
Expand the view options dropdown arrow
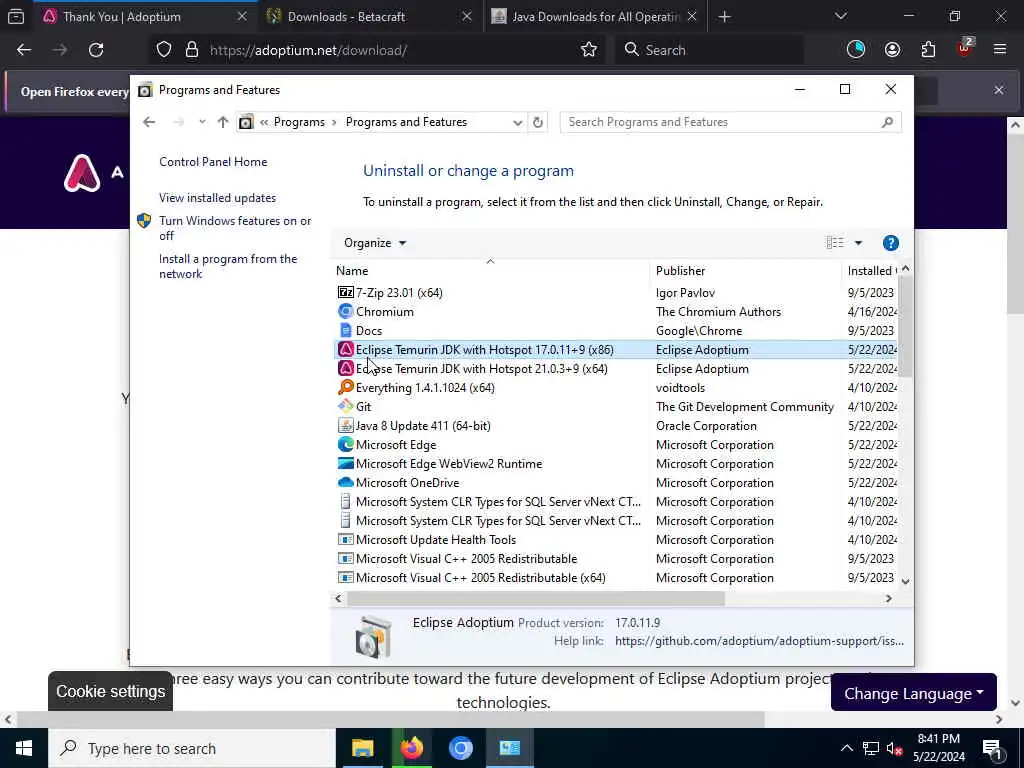click(x=858, y=243)
